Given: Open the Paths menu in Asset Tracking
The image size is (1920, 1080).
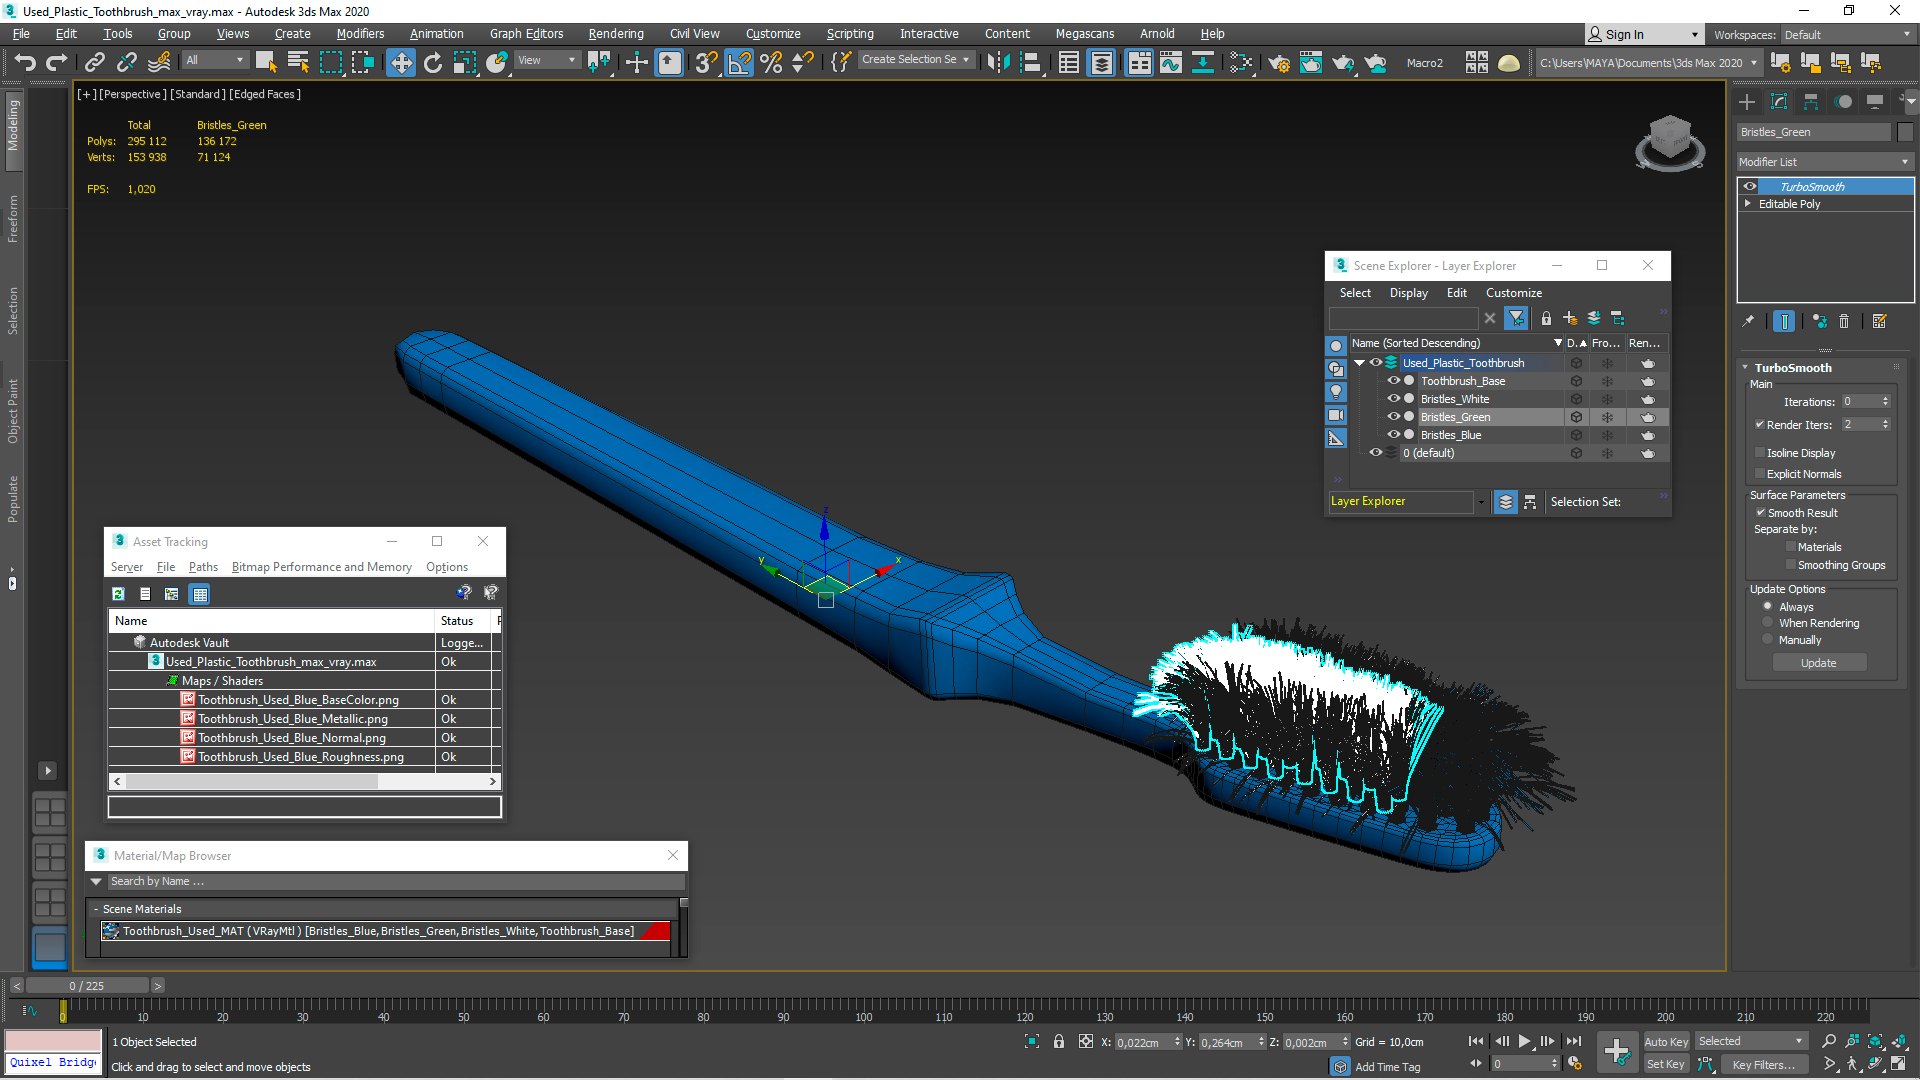Looking at the screenshot, I should click(203, 566).
